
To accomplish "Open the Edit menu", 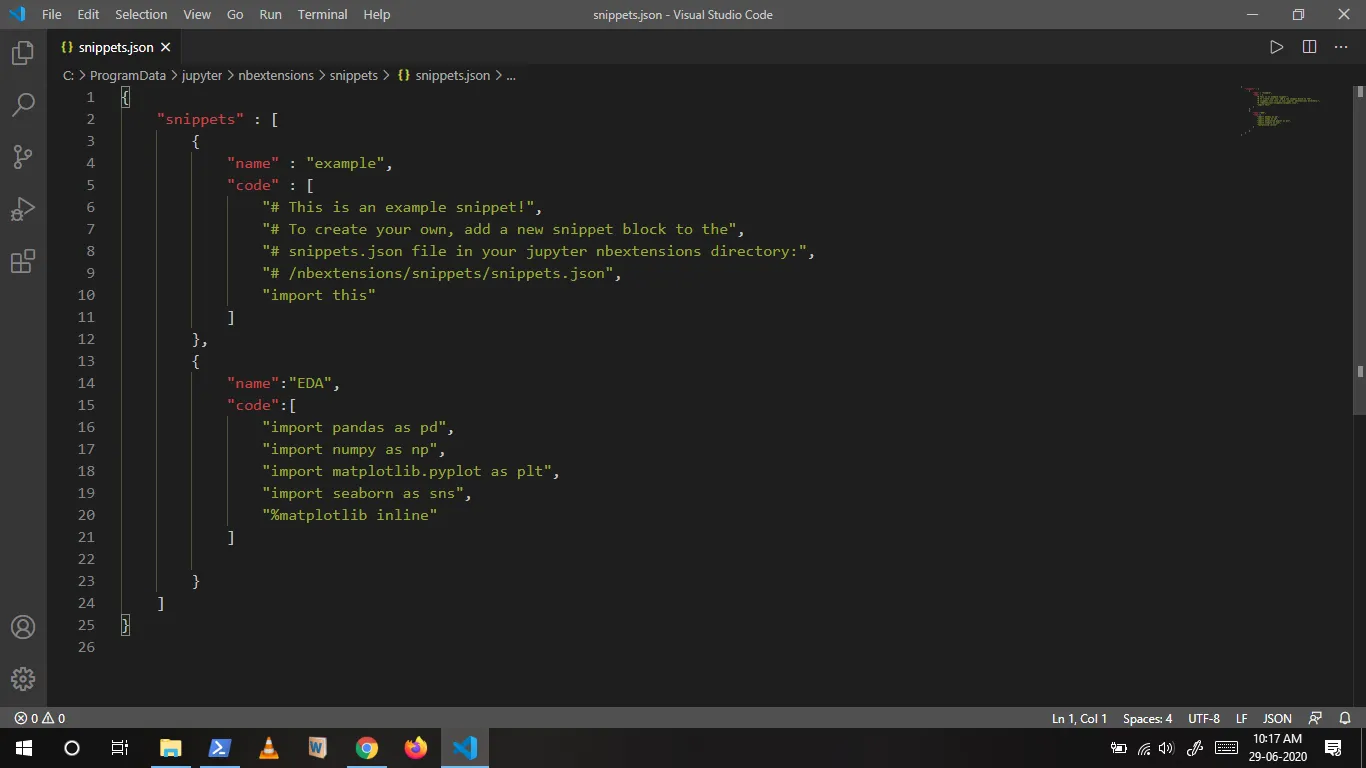I will click(x=88, y=14).
